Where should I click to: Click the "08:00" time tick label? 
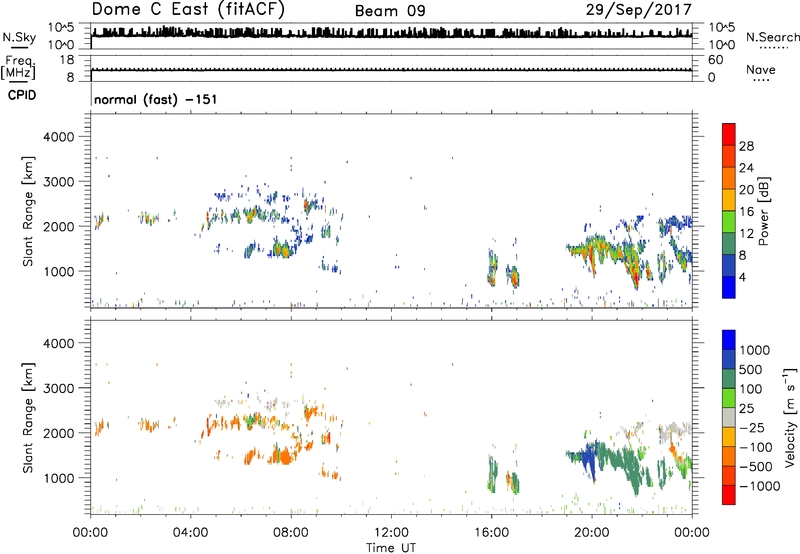pyautogui.click(x=291, y=533)
